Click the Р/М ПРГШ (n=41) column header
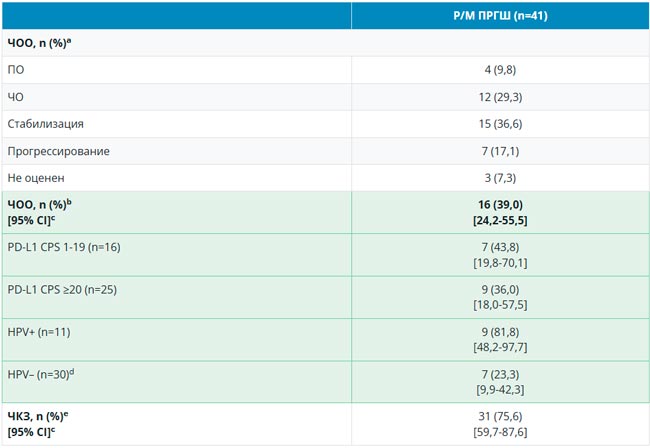 (500, 16)
